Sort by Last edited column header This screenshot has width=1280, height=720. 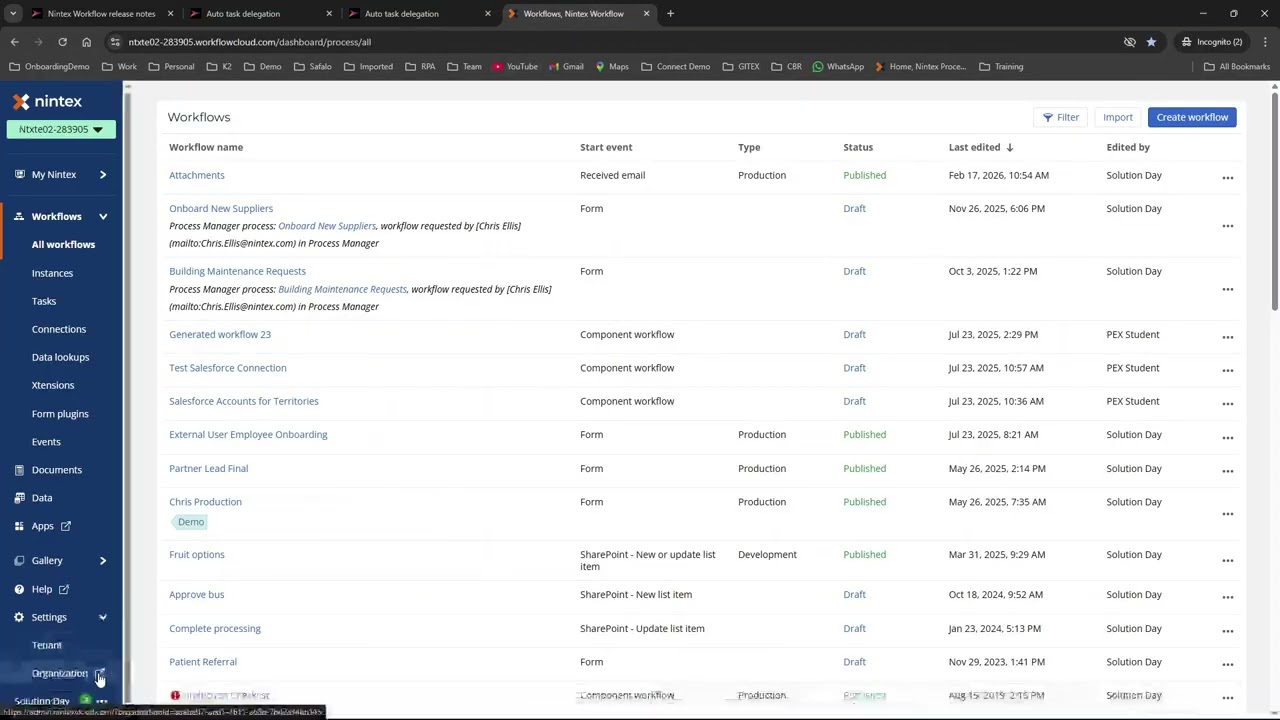981,147
